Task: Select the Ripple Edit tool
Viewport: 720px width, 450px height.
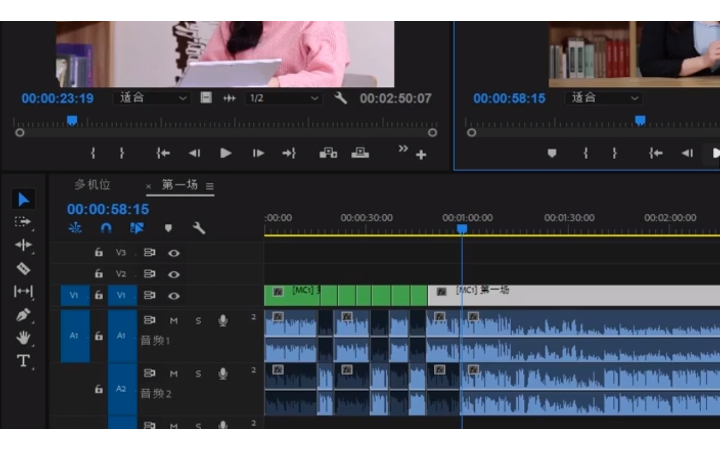Action: pos(23,245)
